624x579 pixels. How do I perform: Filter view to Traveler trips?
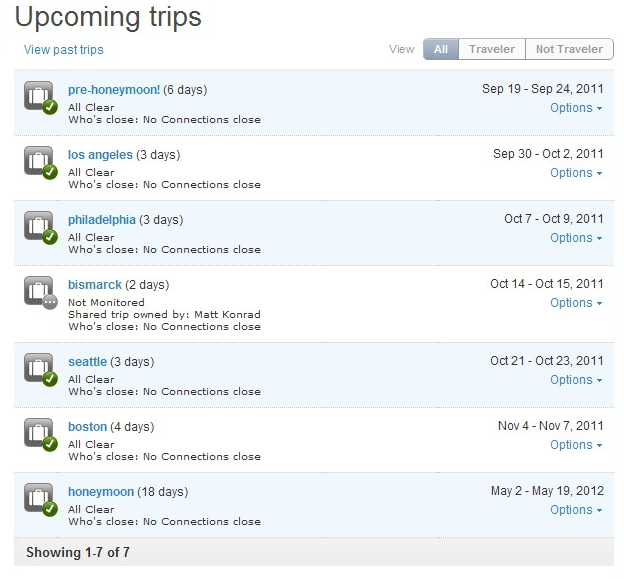tap(492, 49)
